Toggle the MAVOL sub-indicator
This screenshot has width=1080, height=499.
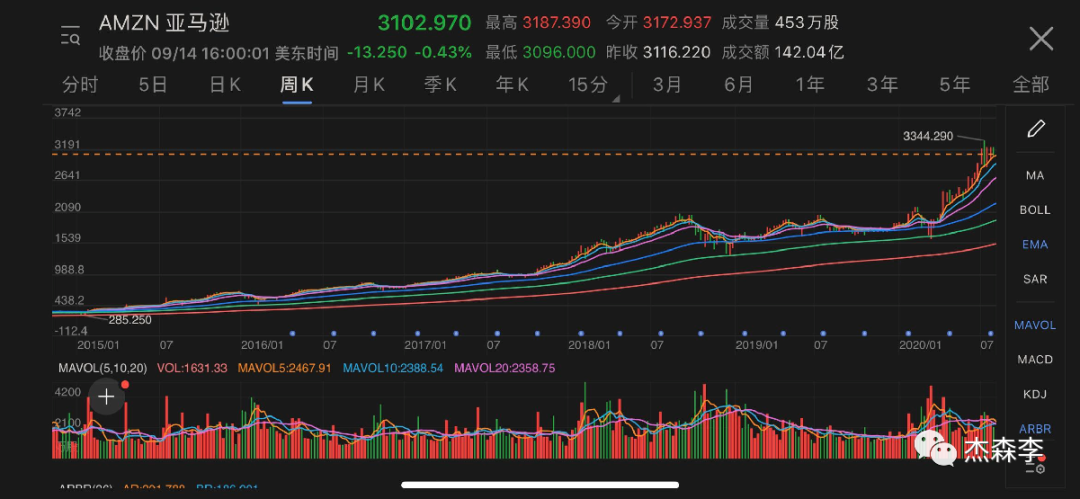coord(1035,325)
